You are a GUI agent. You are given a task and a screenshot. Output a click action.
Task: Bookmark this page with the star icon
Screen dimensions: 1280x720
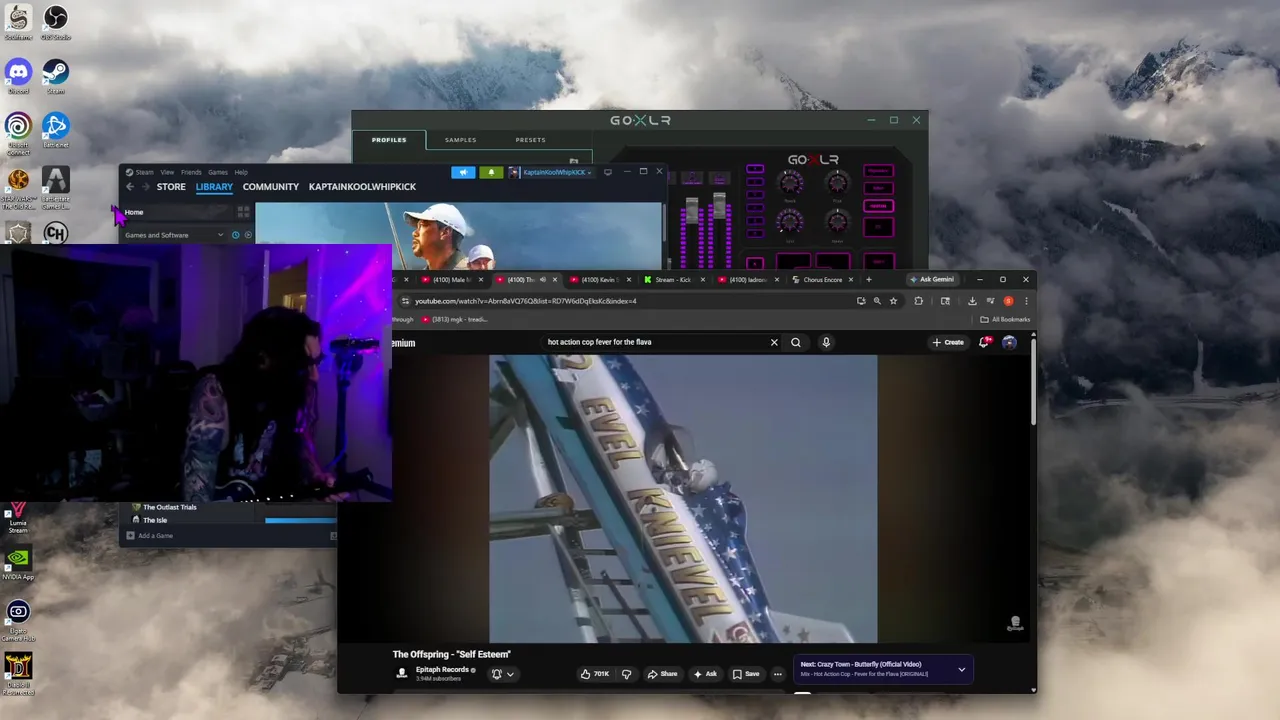pyautogui.click(x=893, y=301)
